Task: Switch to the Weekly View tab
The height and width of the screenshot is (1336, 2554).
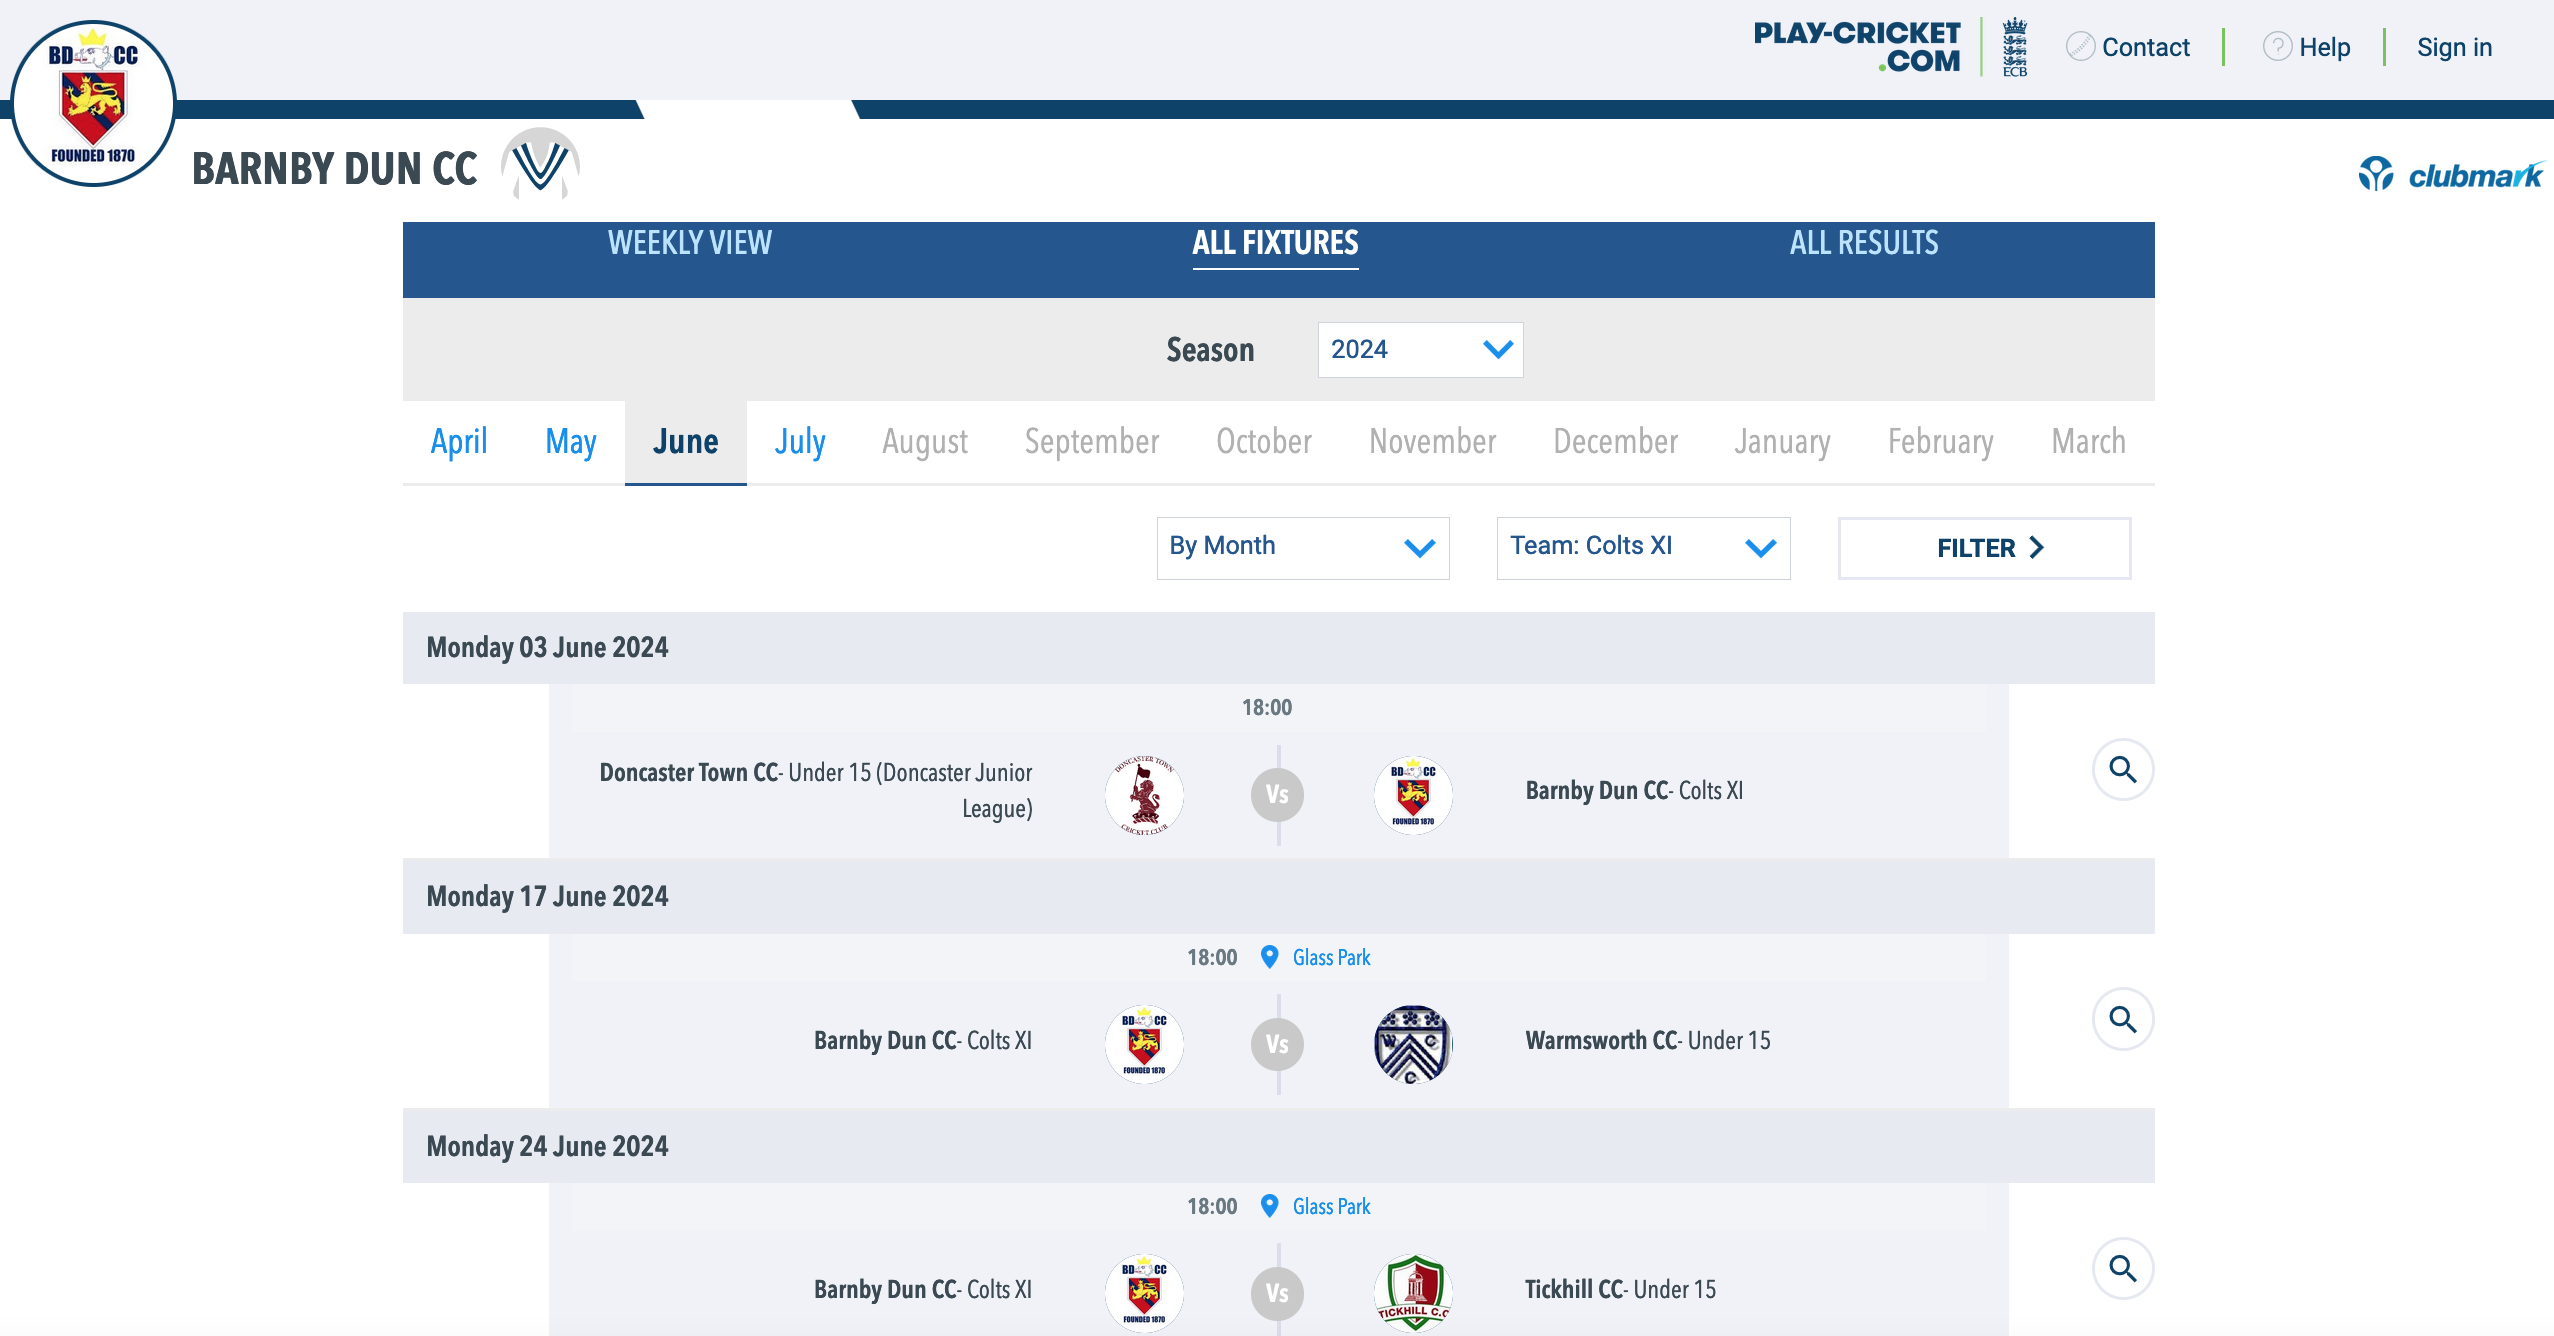Action: [x=689, y=243]
